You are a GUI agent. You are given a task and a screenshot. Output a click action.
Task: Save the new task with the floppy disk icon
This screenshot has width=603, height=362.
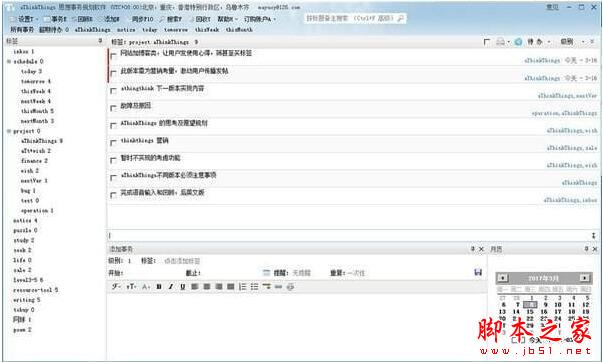478,272
